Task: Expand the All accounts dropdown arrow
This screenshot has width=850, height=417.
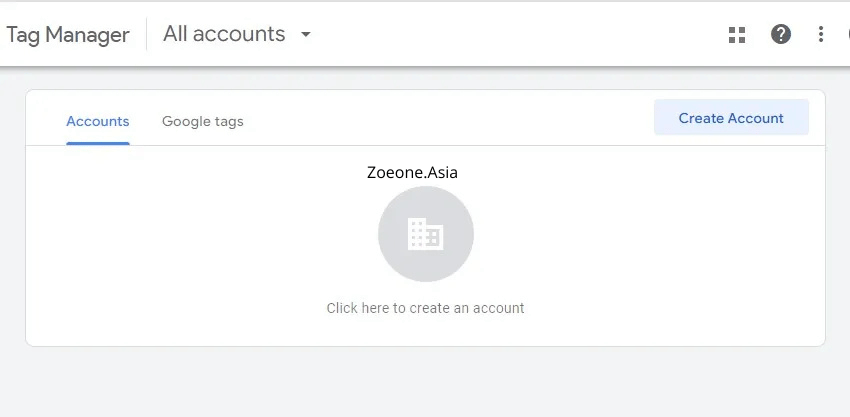Action: point(306,35)
